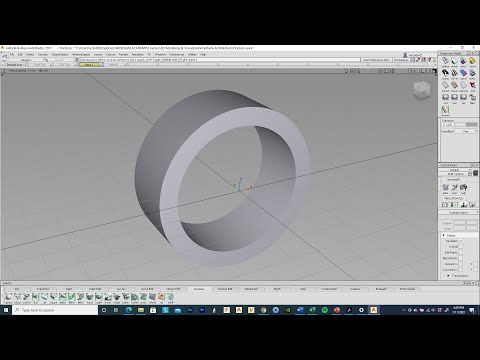Enable the Edit Points display checkbox
The image size is (480, 360).
click(x=460, y=252)
